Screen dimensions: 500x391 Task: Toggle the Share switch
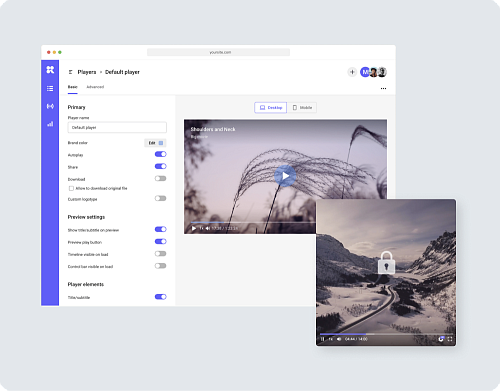160,166
